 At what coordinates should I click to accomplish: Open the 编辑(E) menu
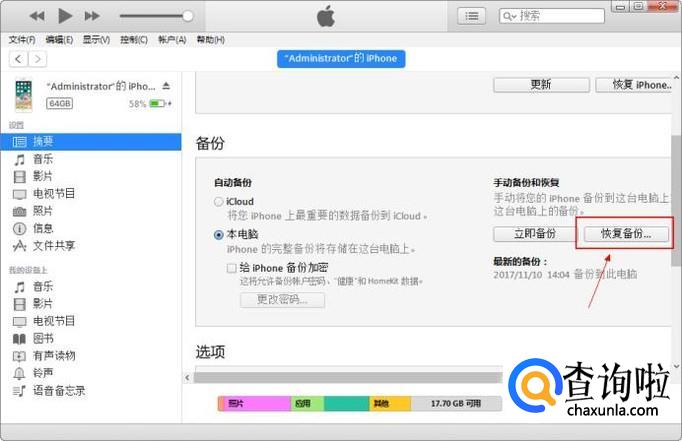(59, 40)
